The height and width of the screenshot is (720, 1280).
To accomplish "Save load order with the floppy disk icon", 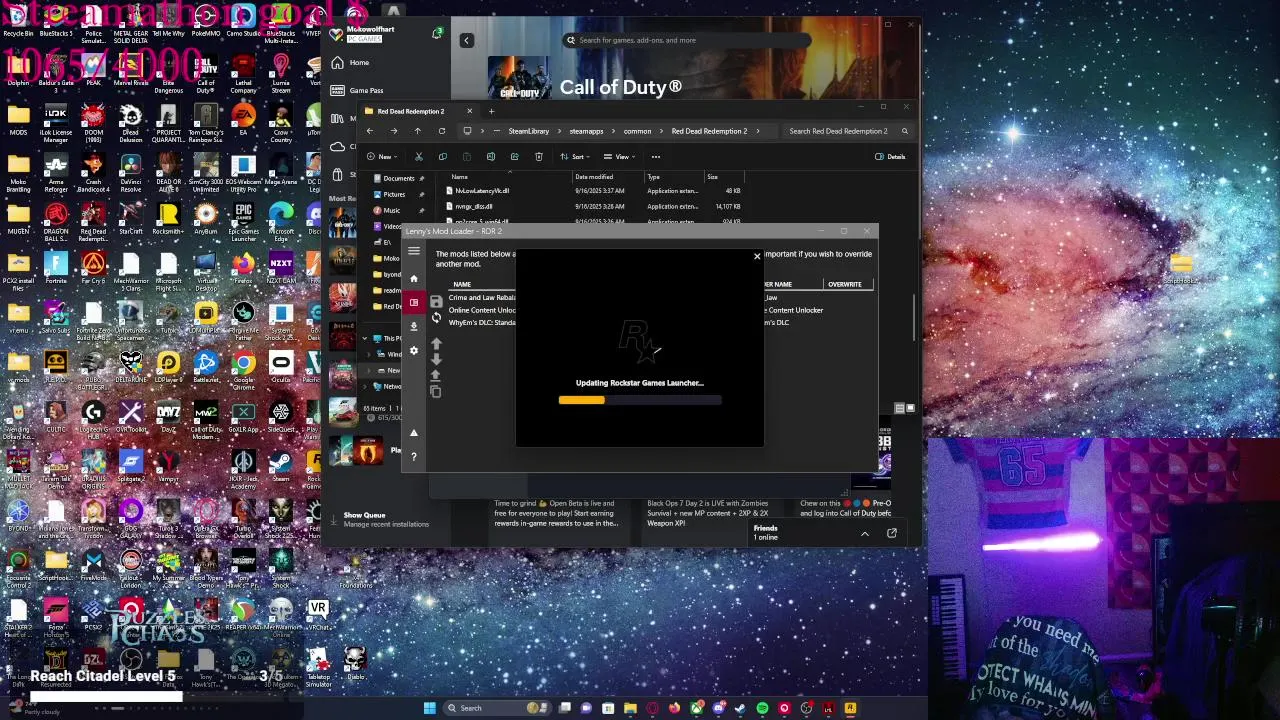I will (436, 301).
